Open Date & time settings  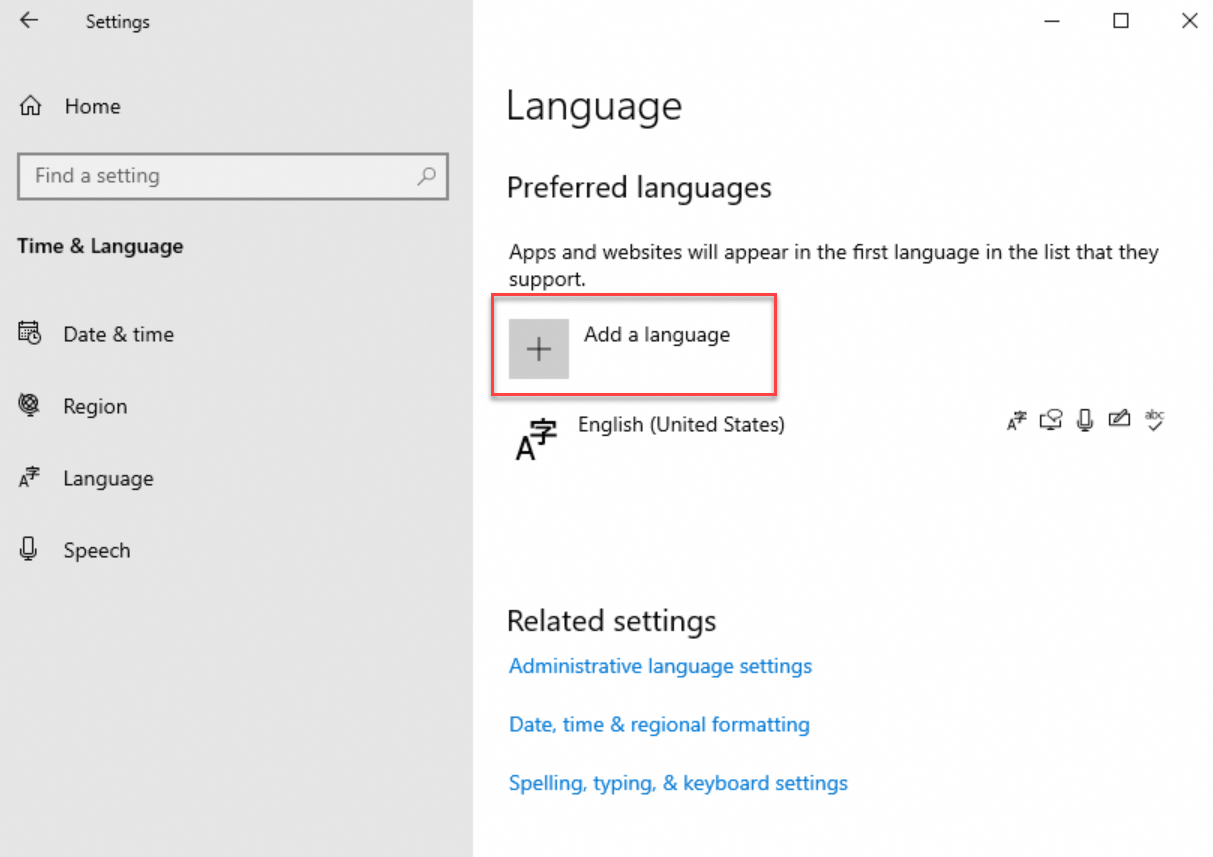click(x=118, y=334)
